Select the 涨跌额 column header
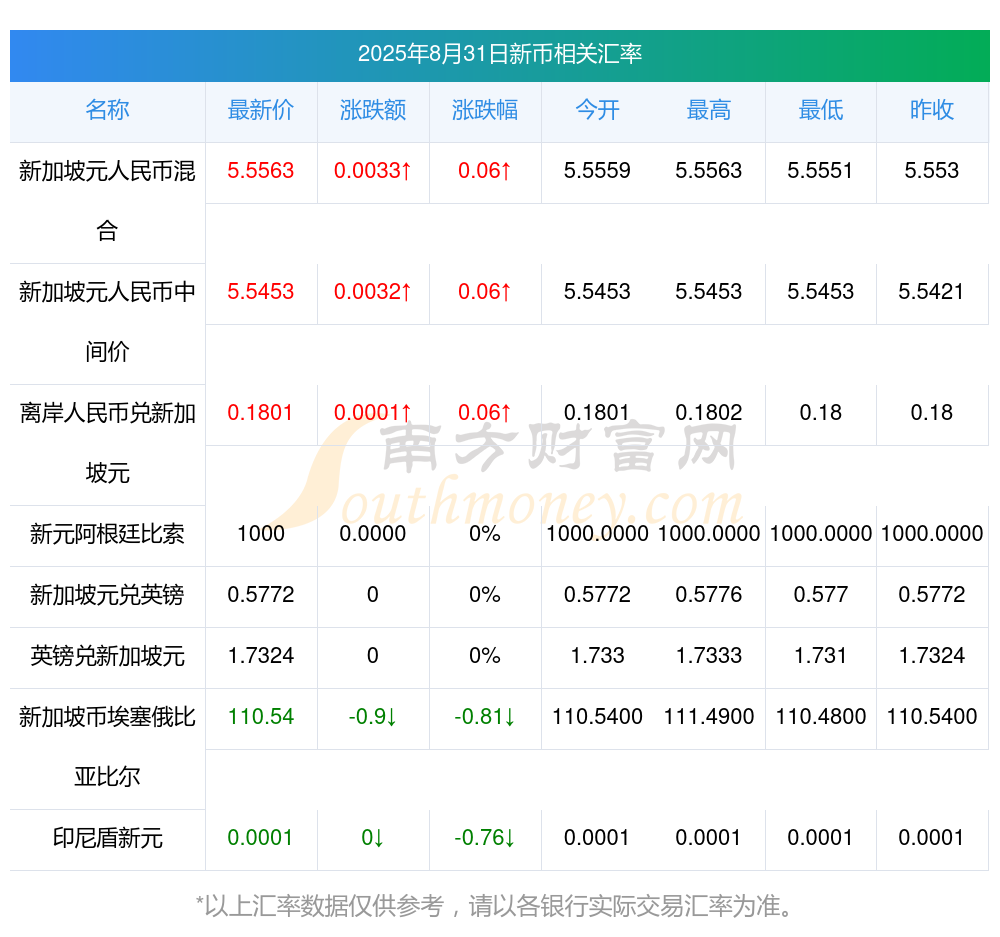Image resolution: width=1000 pixels, height=937 pixels. click(373, 110)
